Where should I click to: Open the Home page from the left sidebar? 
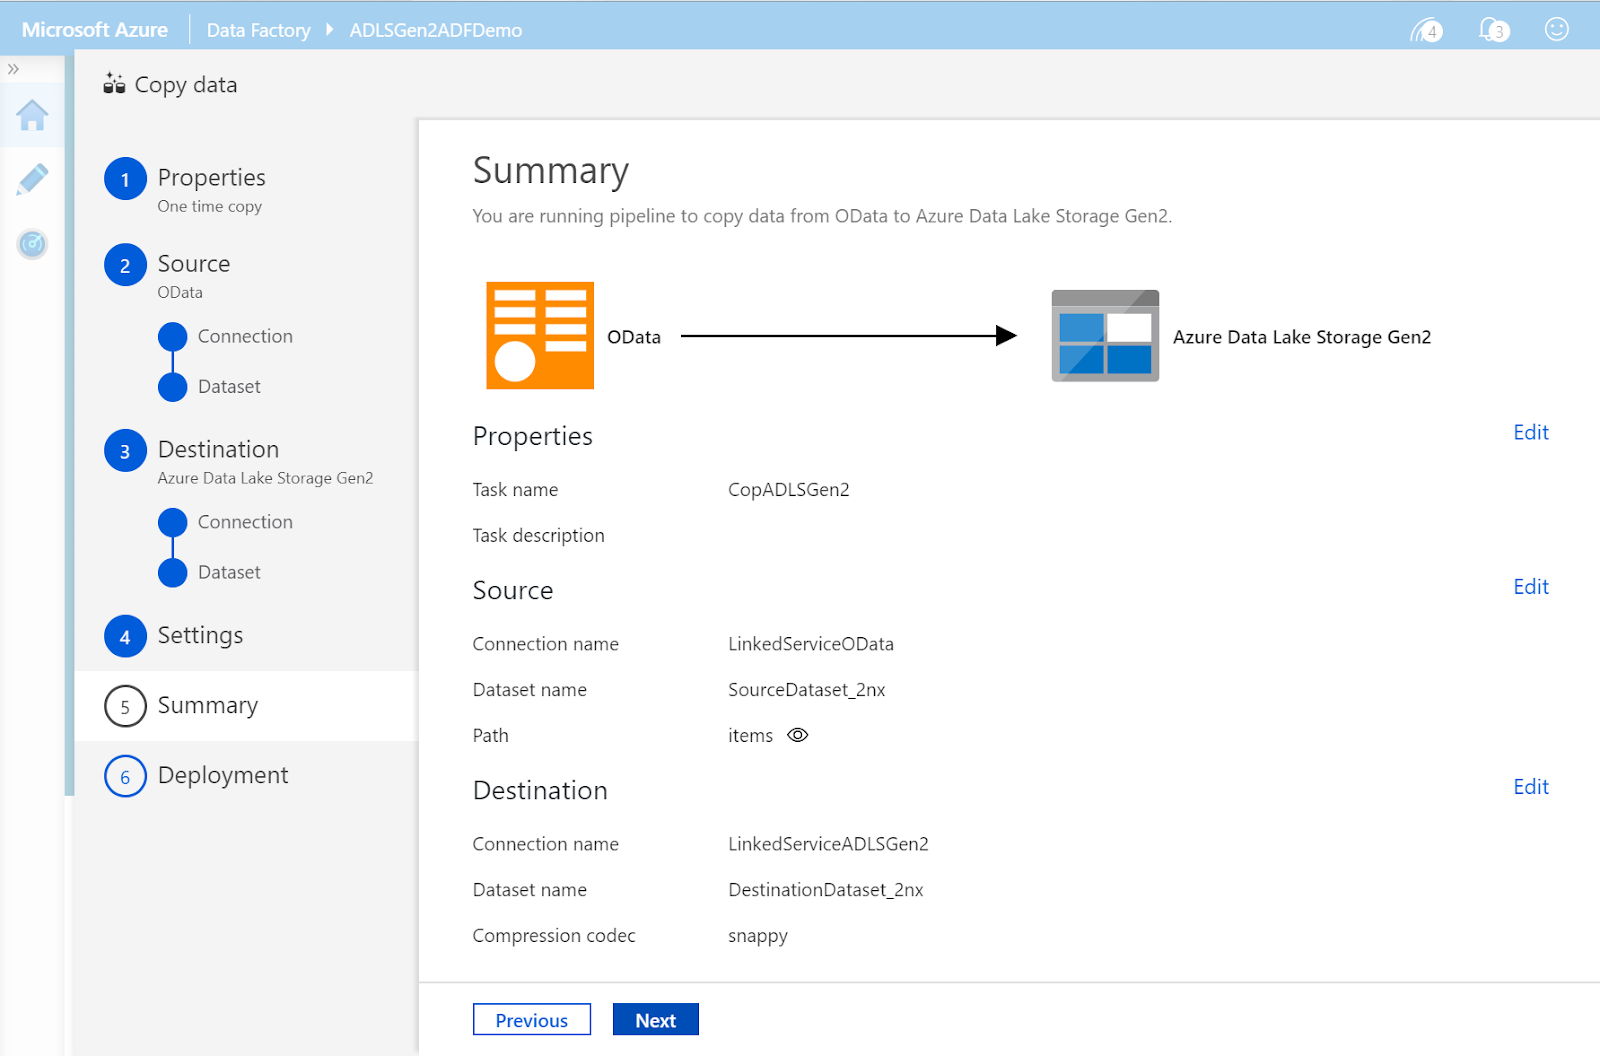[32, 115]
